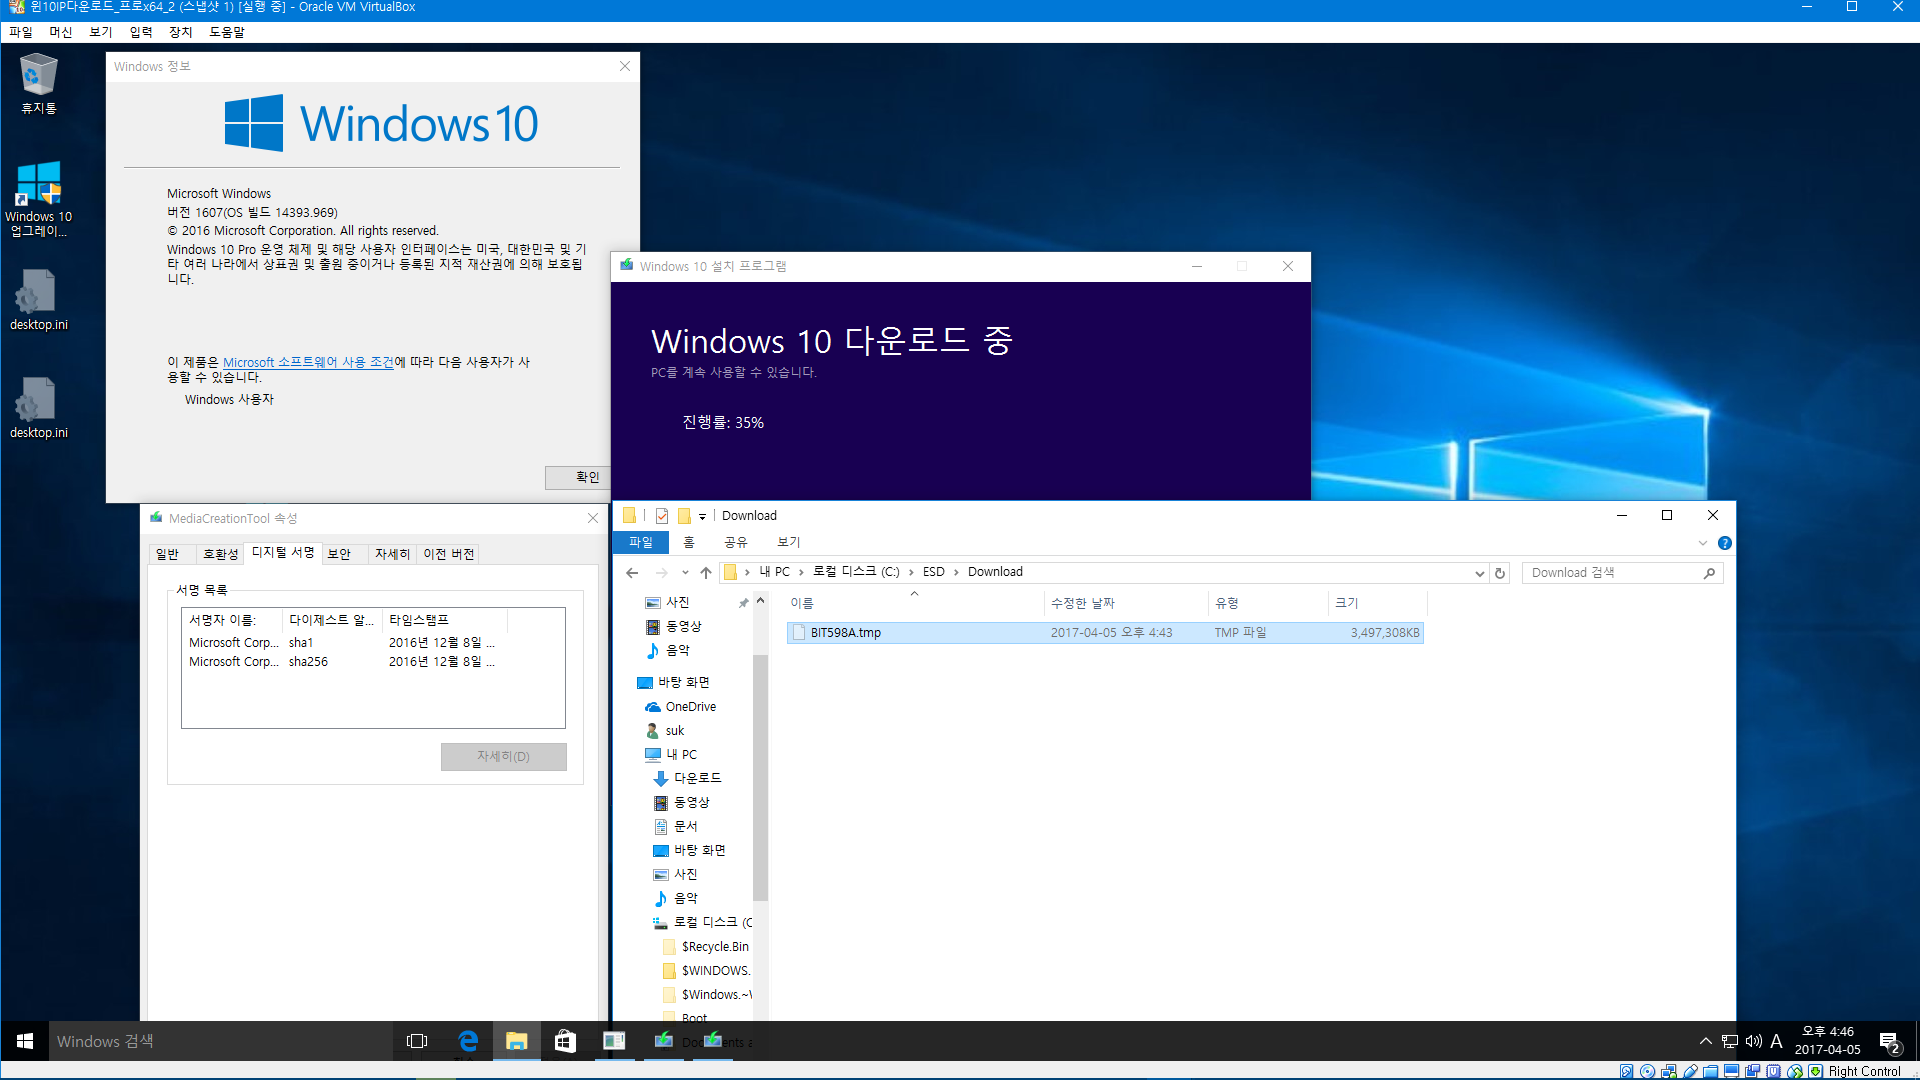This screenshot has height=1080, width=1920.
Task: Expand address bar history dropdown
Action: click(x=1480, y=573)
